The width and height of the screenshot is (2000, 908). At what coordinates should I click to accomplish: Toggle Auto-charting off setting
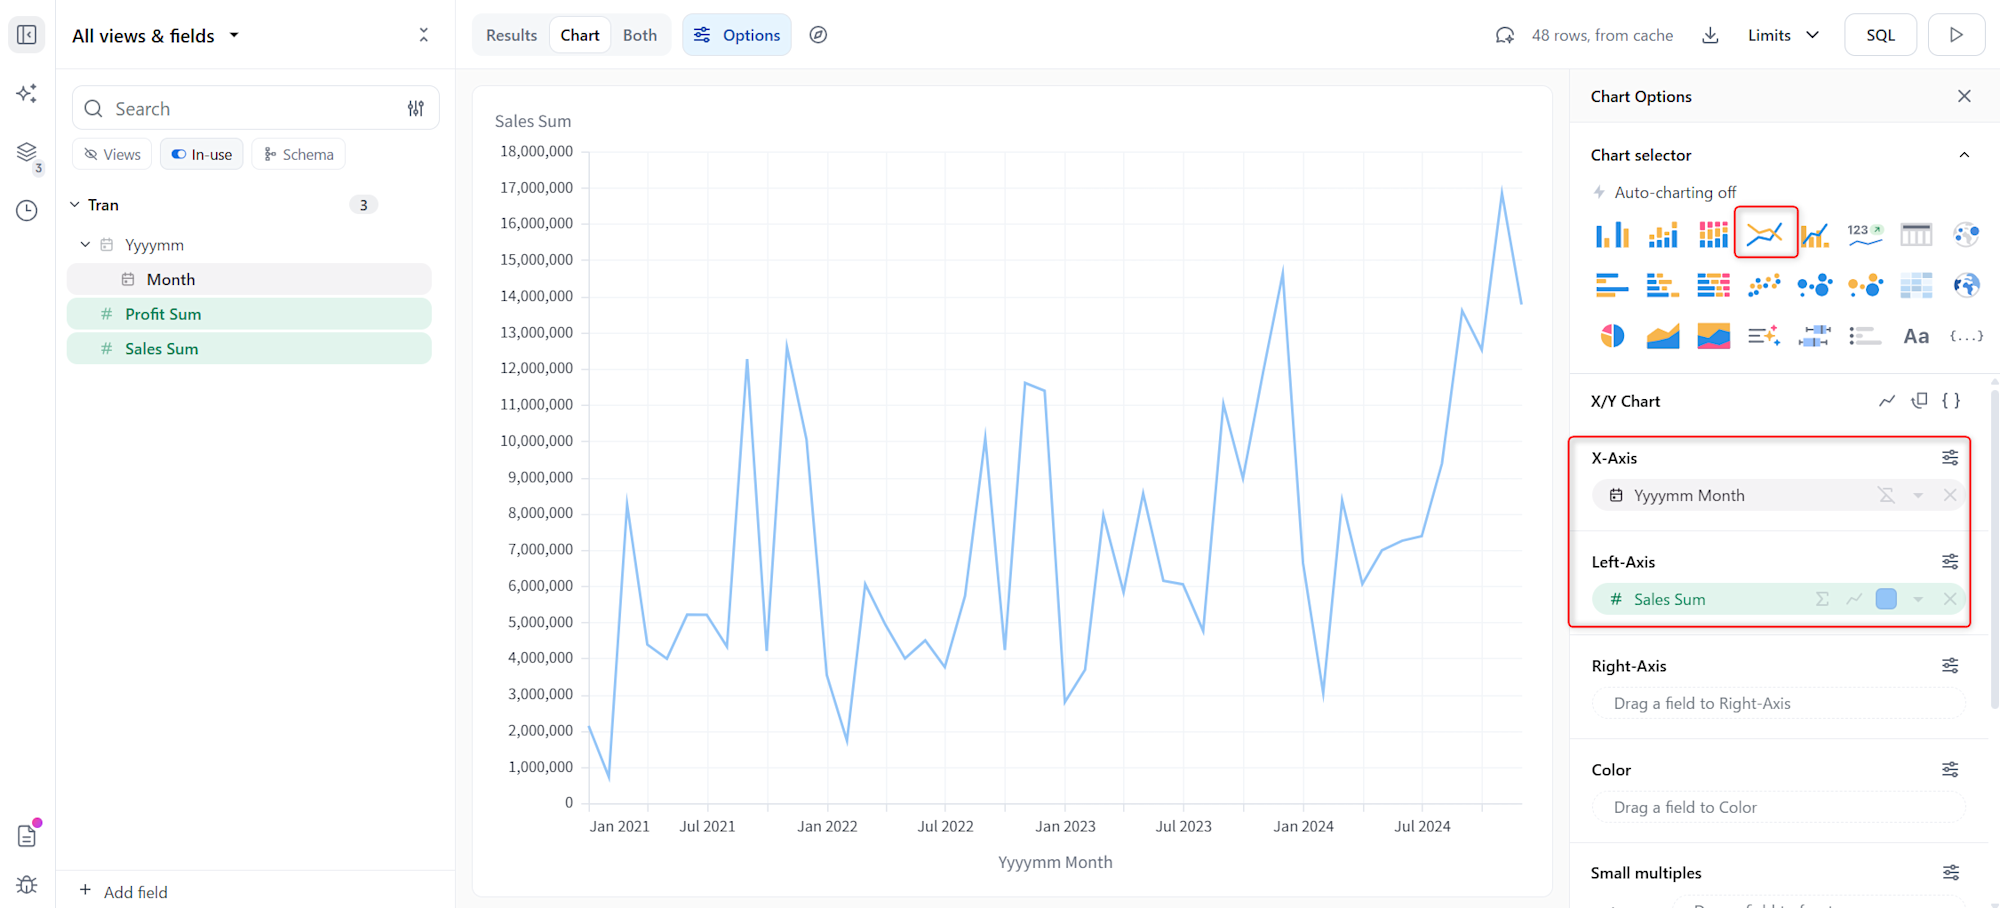(1664, 192)
